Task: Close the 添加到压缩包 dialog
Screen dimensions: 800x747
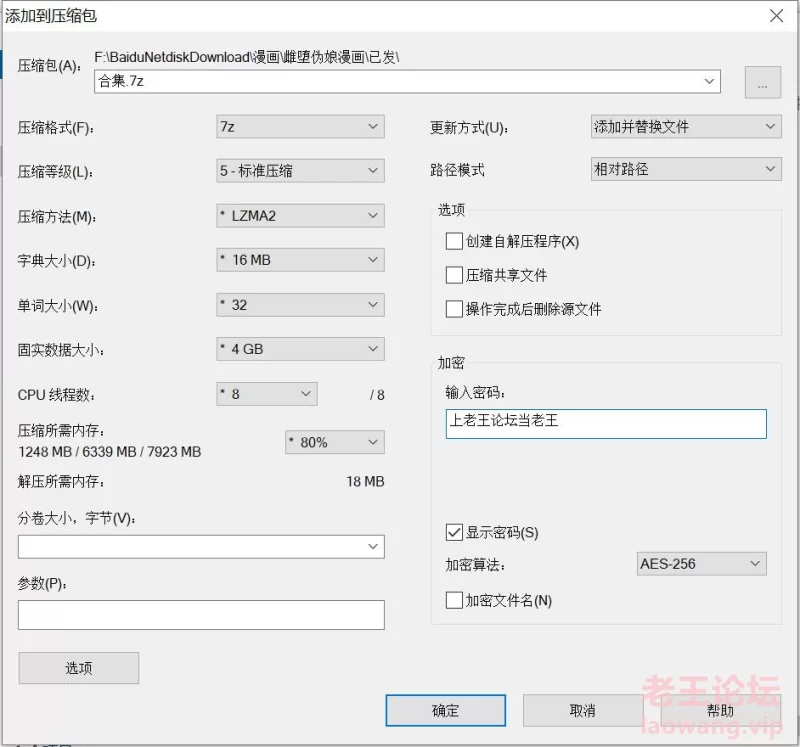Action: coord(777,16)
